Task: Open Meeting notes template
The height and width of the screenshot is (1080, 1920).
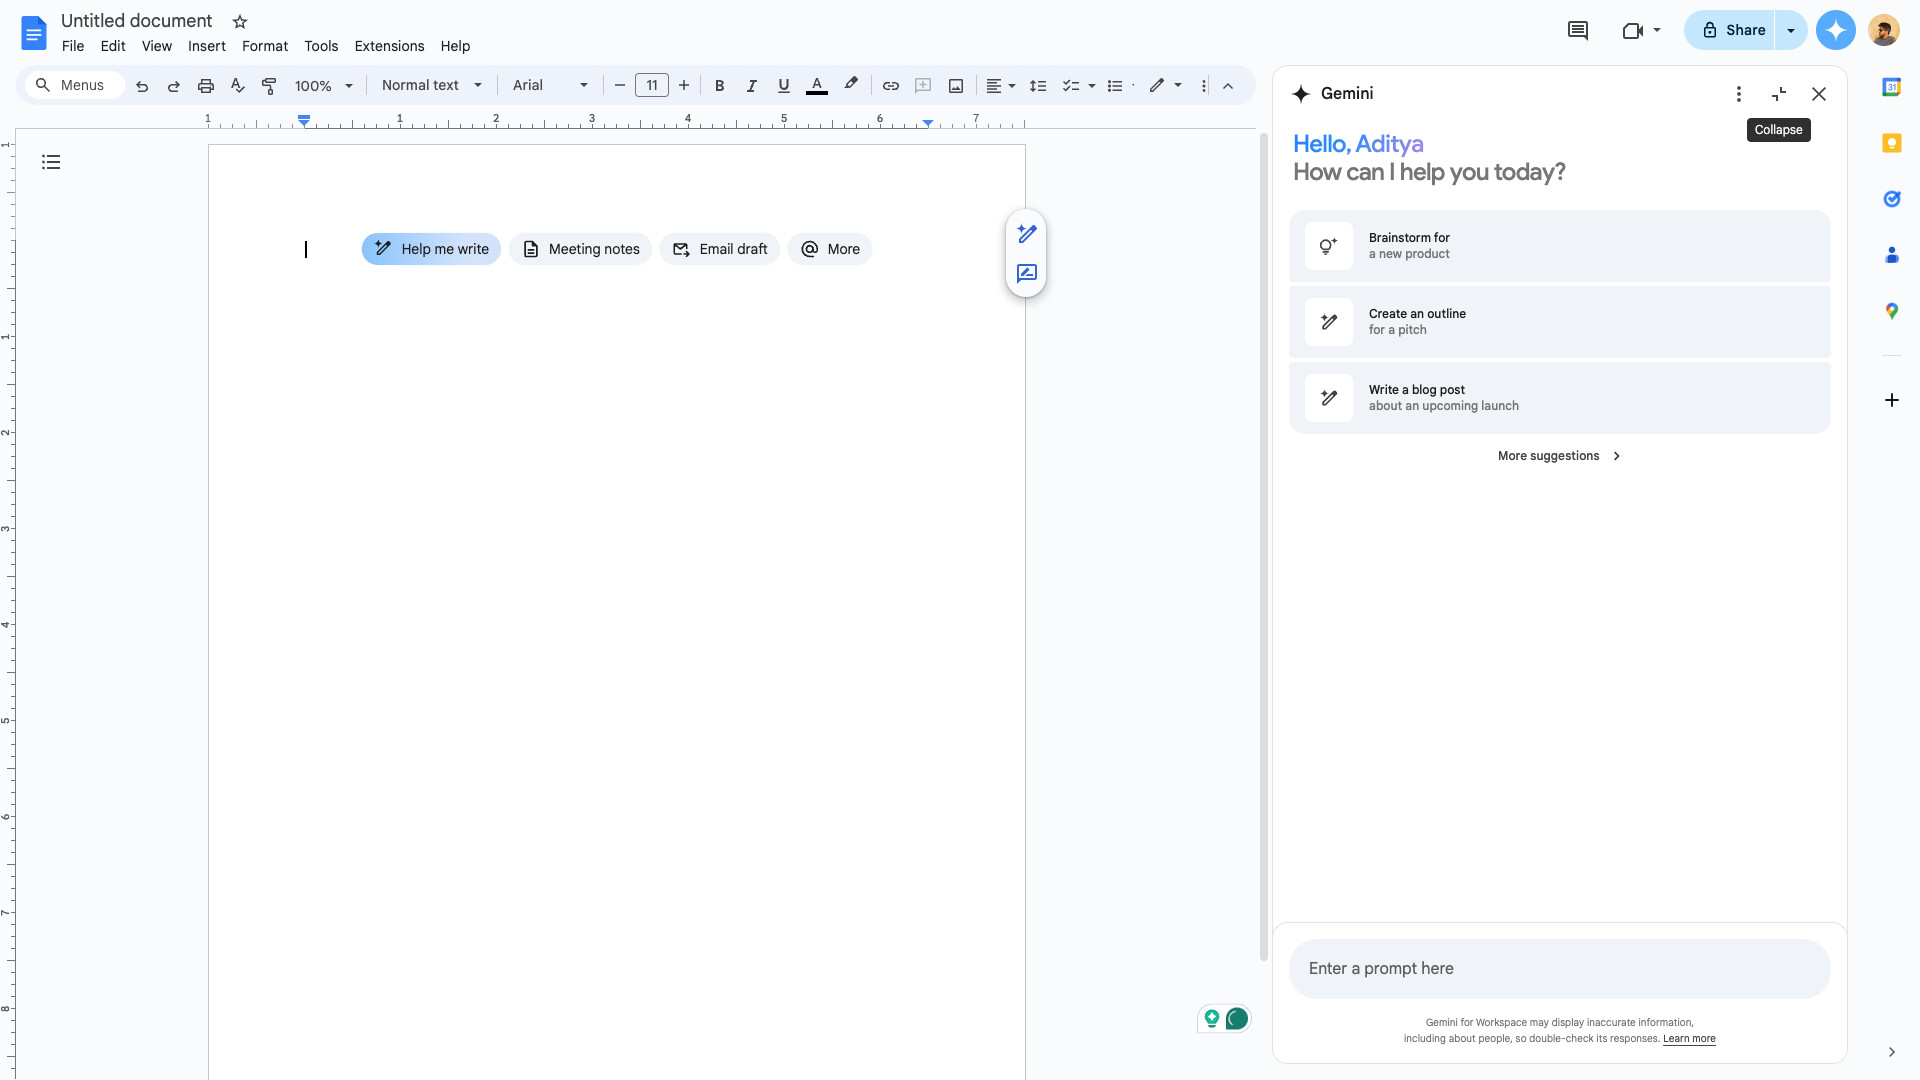Action: [582, 248]
